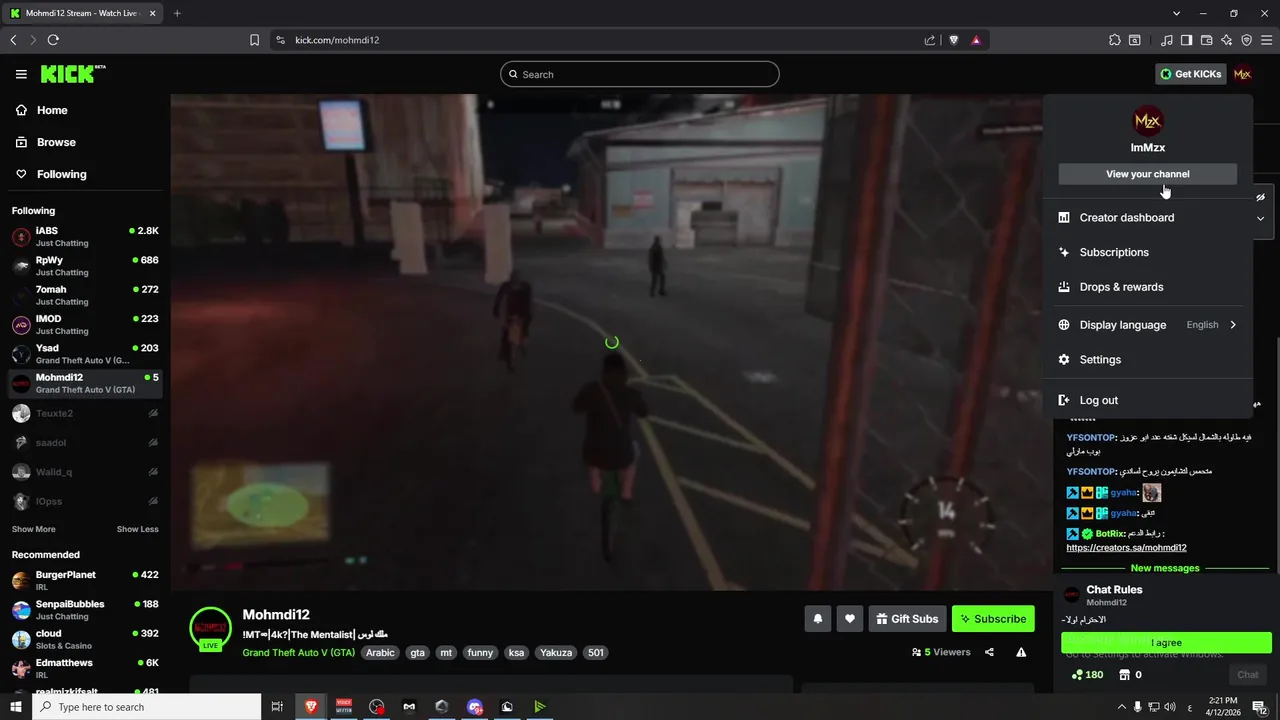Open SenpaiBubbles recommended channel
This screenshot has height=720, width=1280.
(85, 610)
